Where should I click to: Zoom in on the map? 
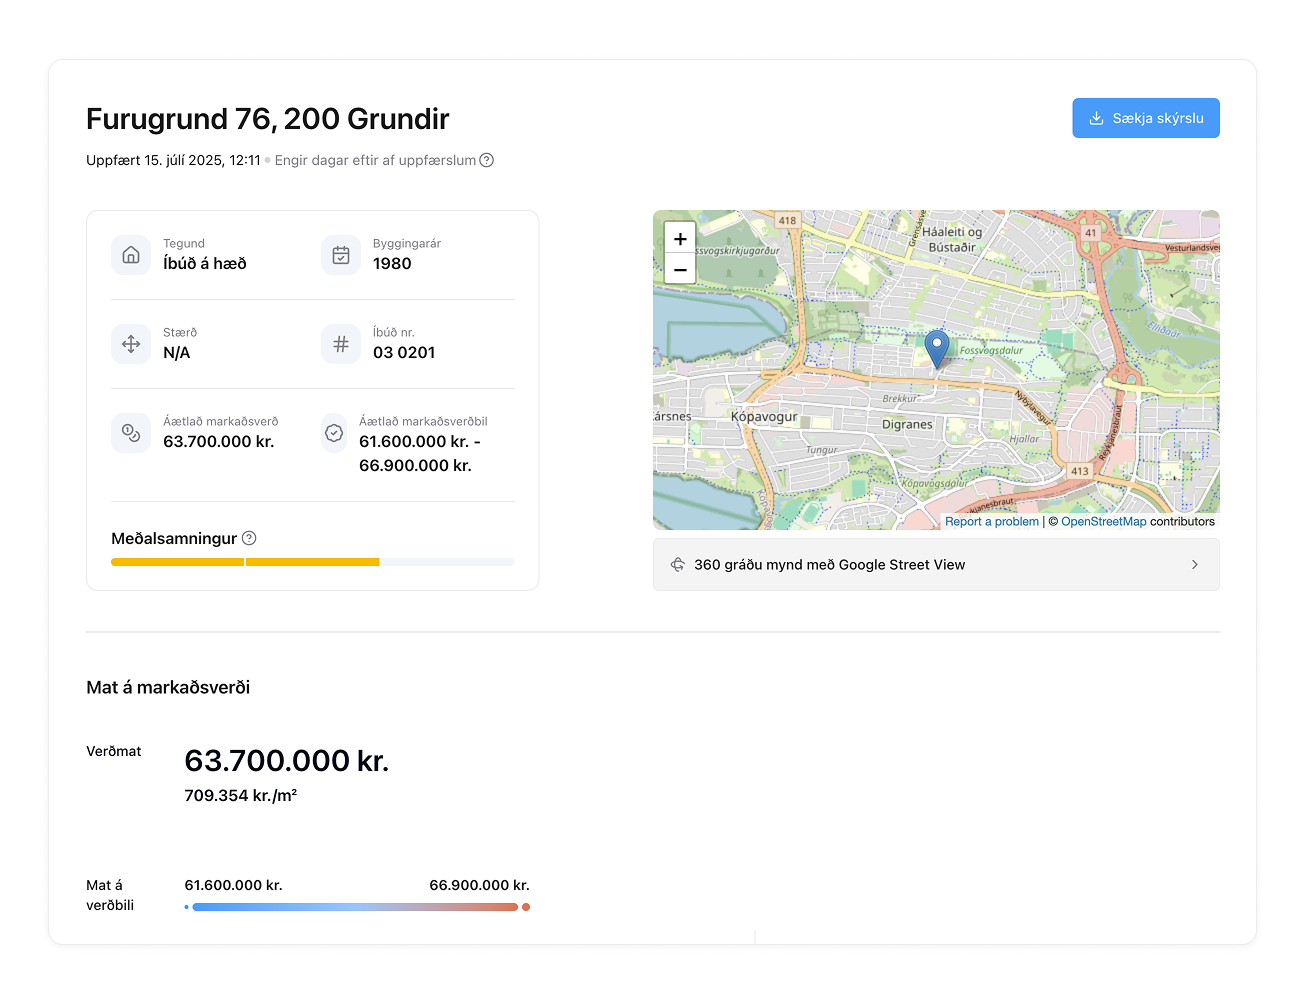coord(680,239)
